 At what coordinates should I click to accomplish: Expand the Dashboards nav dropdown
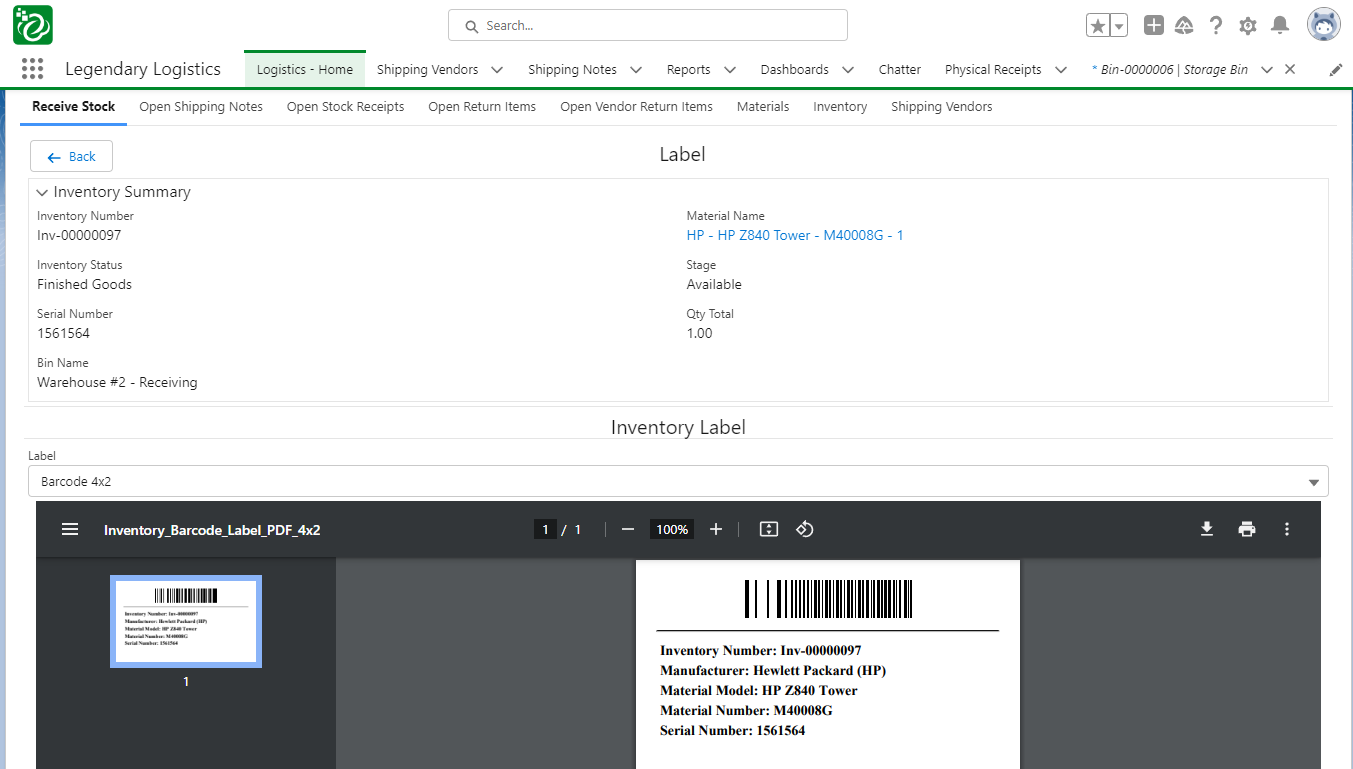(848, 70)
